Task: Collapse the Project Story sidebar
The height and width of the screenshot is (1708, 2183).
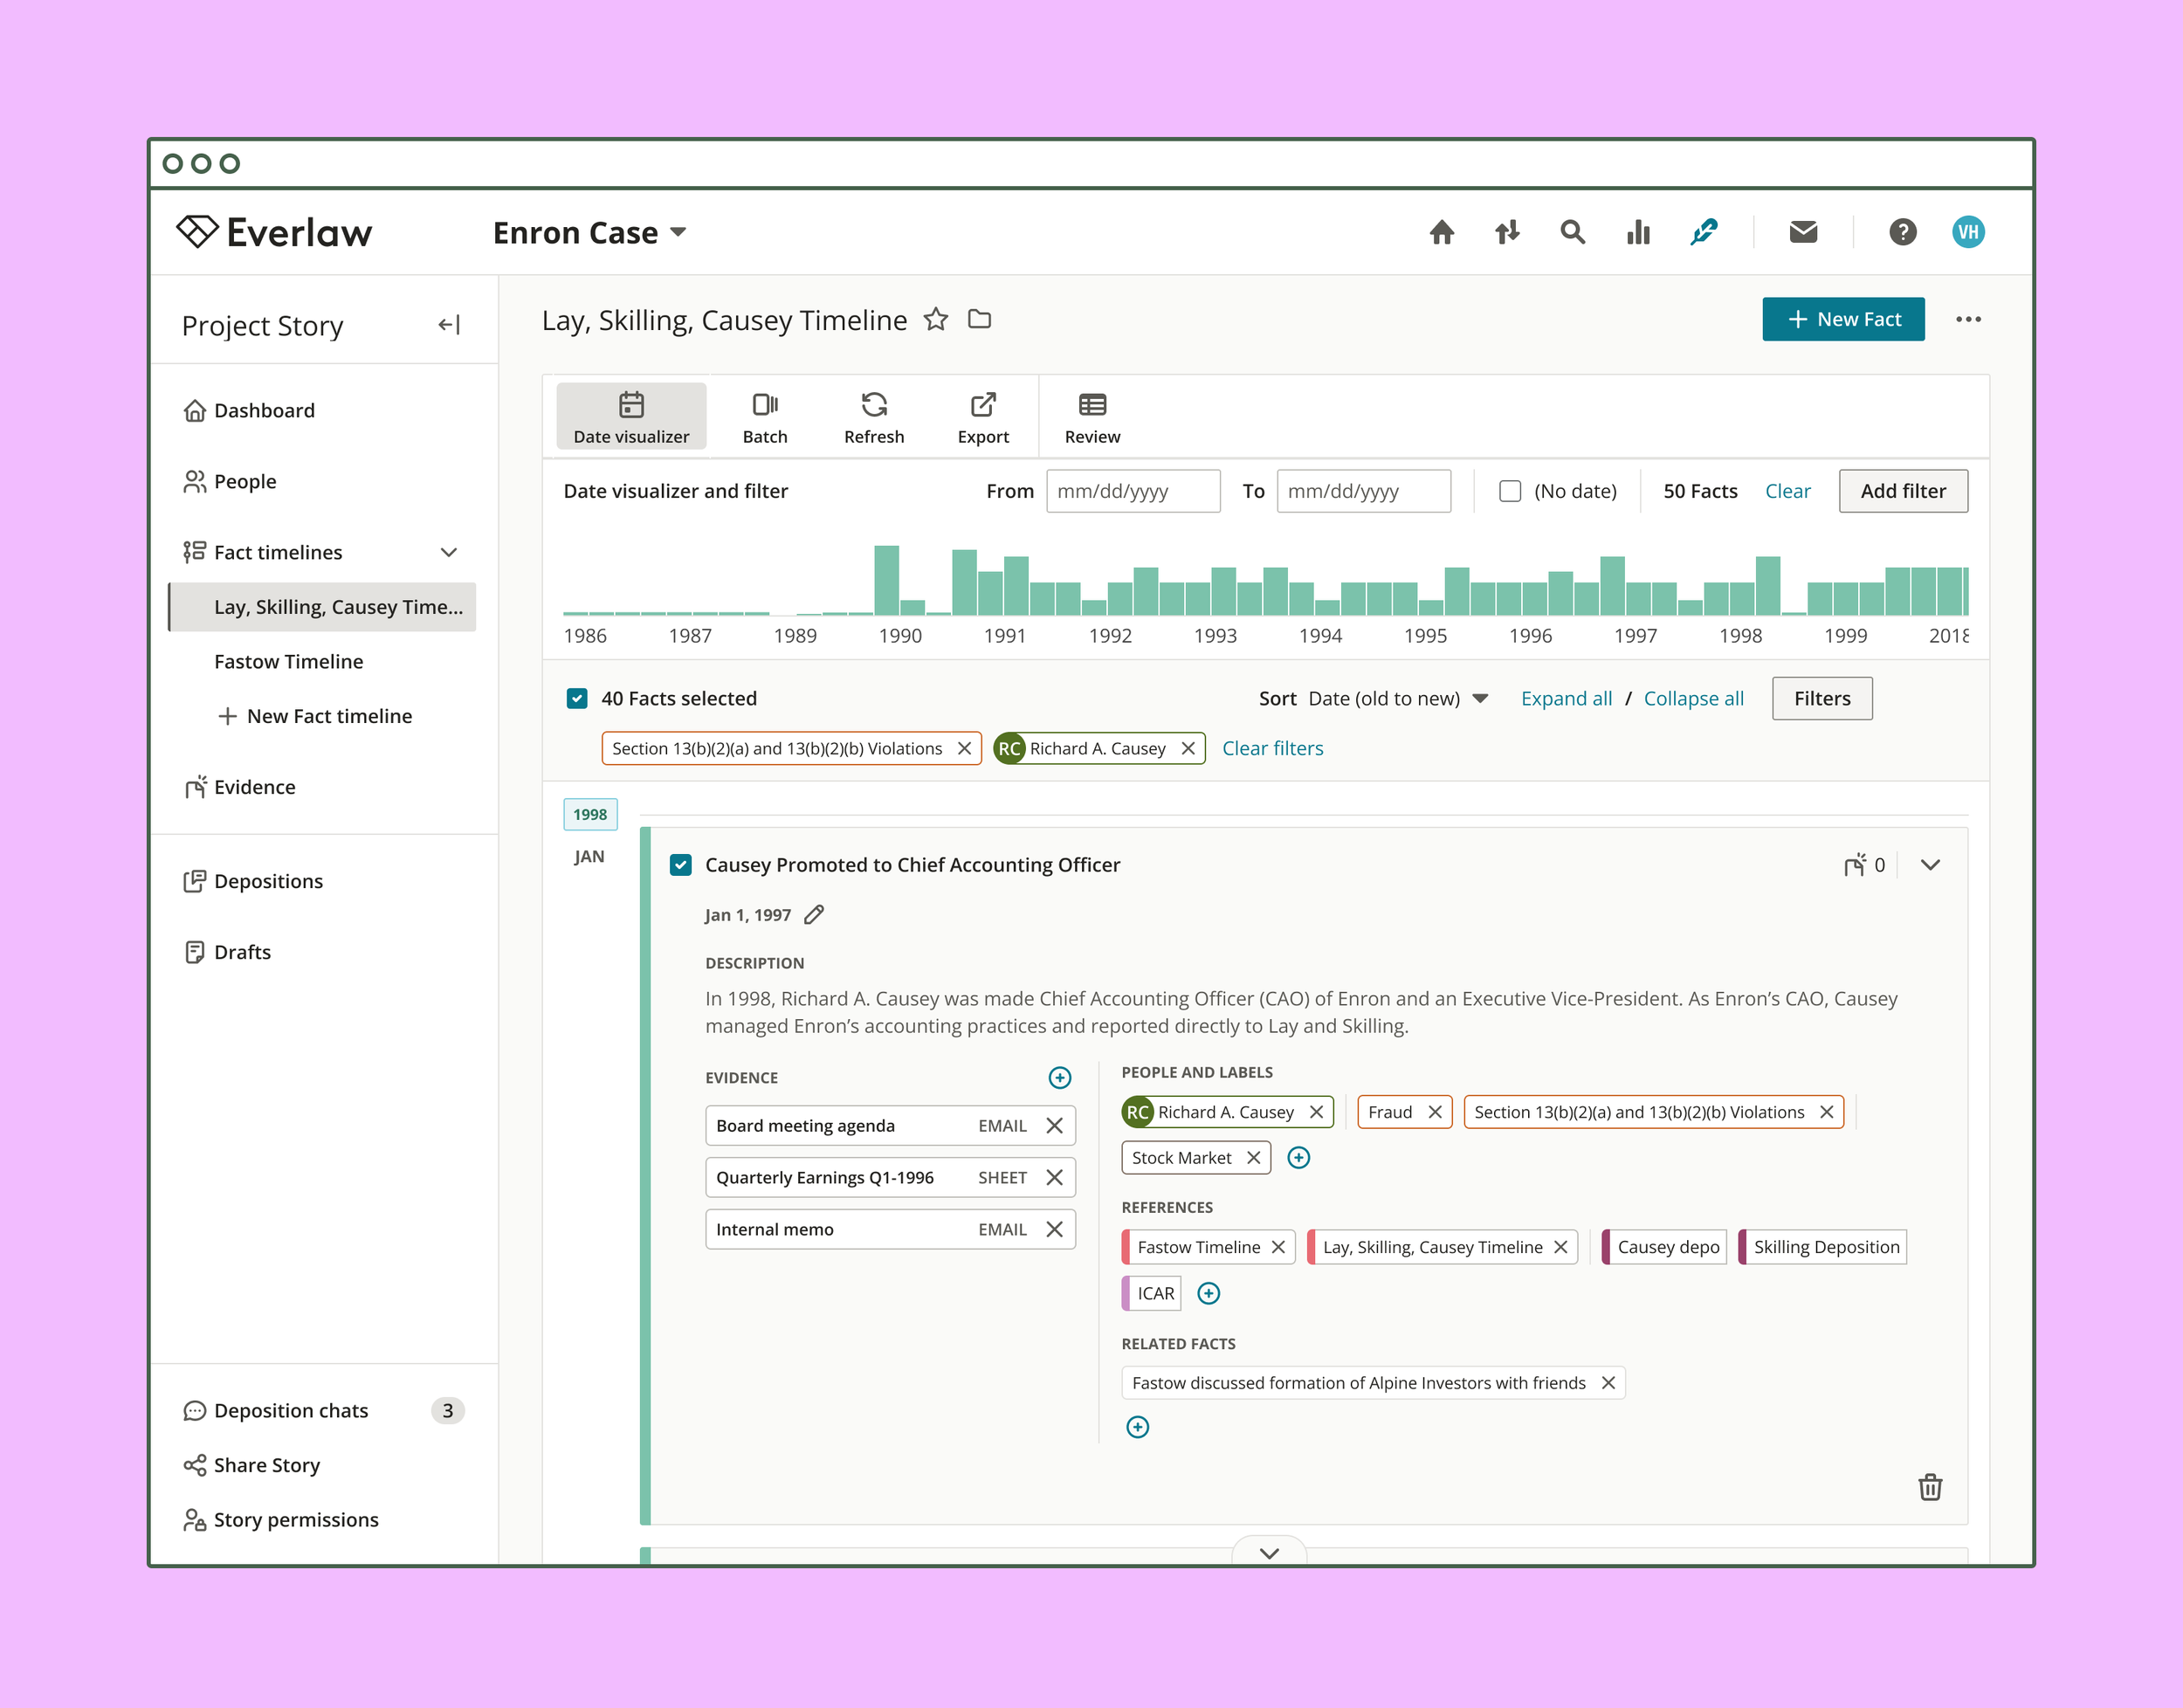Action: (449, 324)
